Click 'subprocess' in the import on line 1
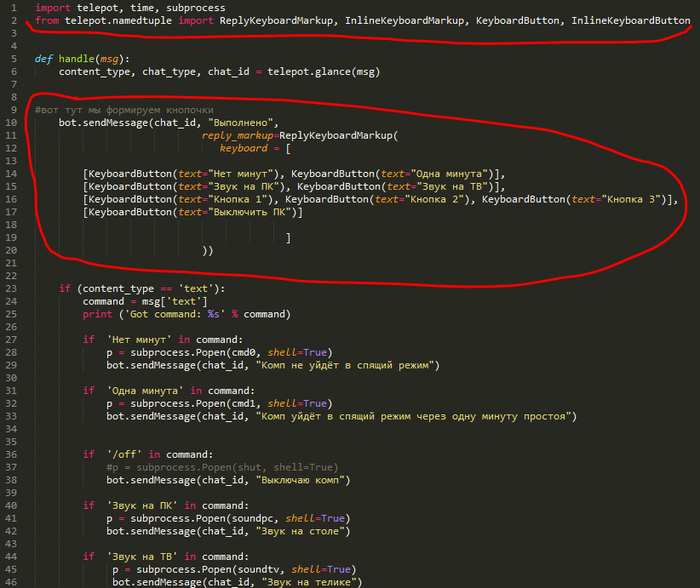Image resolution: width=700 pixels, height=588 pixels. 196,8
